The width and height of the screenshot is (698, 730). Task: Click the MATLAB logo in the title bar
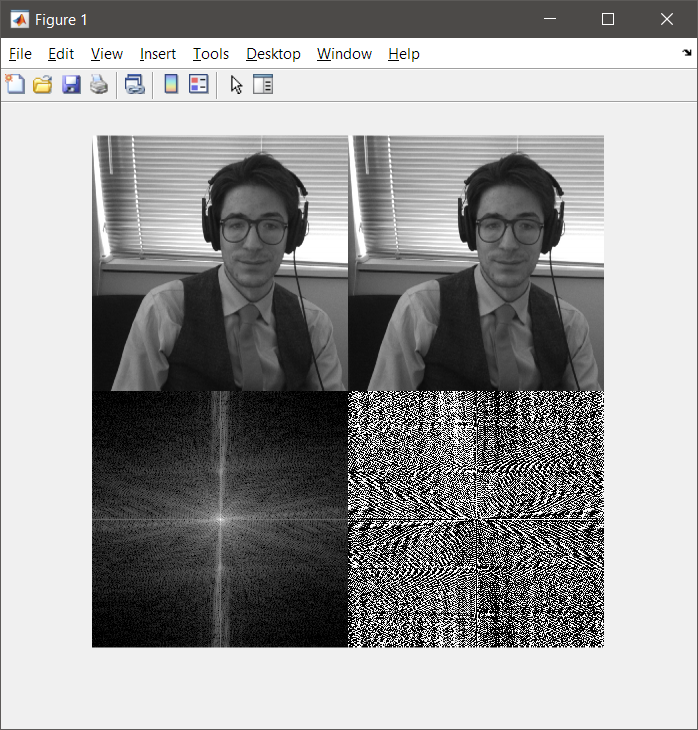[x=20, y=20]
